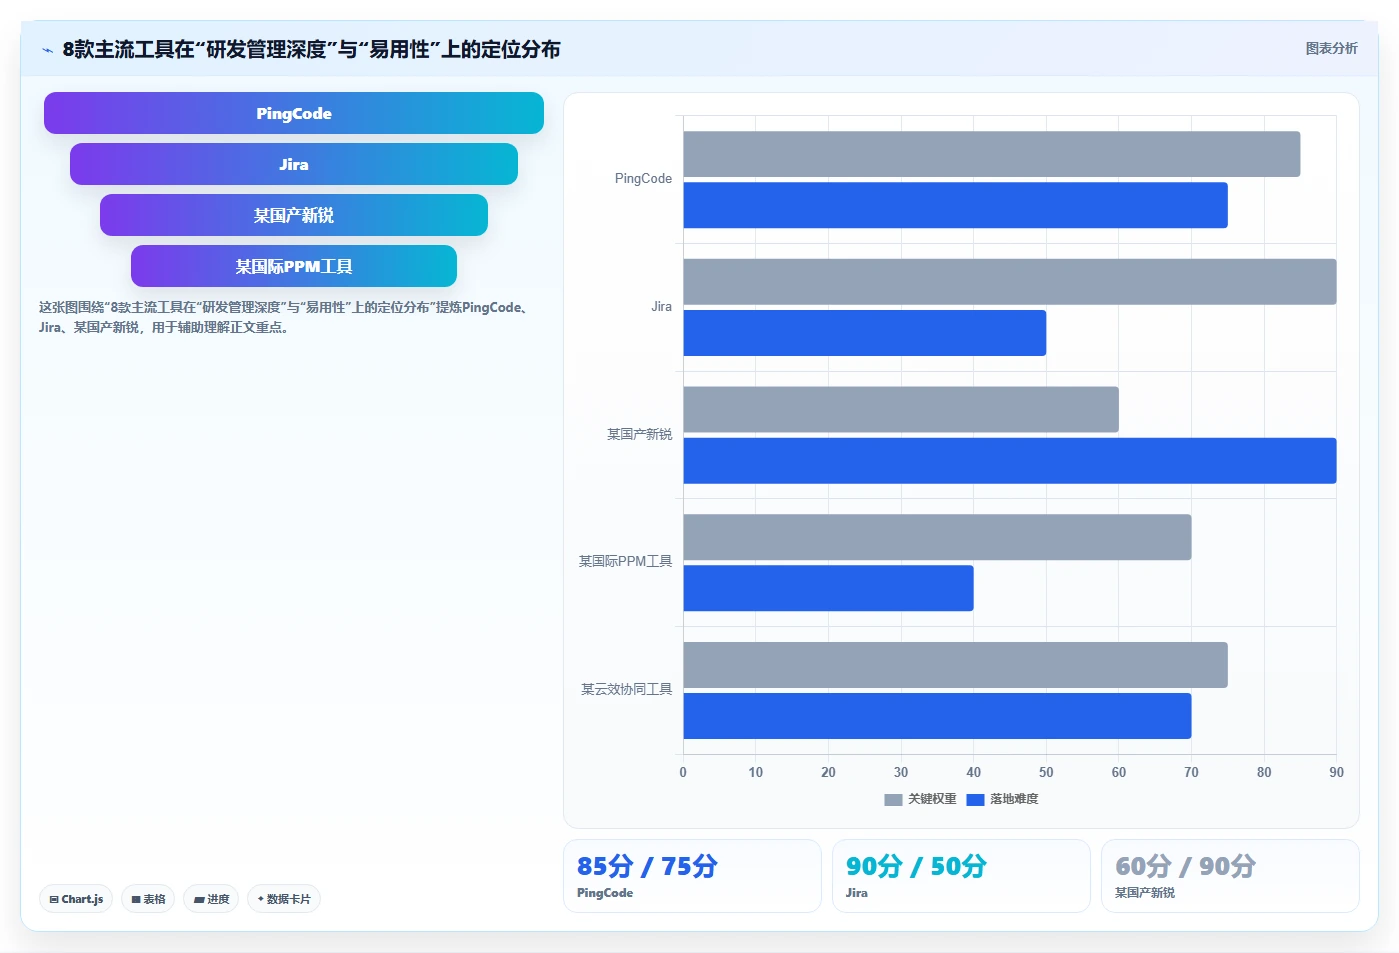
Task: Click the 表格 tag chip
Action: 148,899
